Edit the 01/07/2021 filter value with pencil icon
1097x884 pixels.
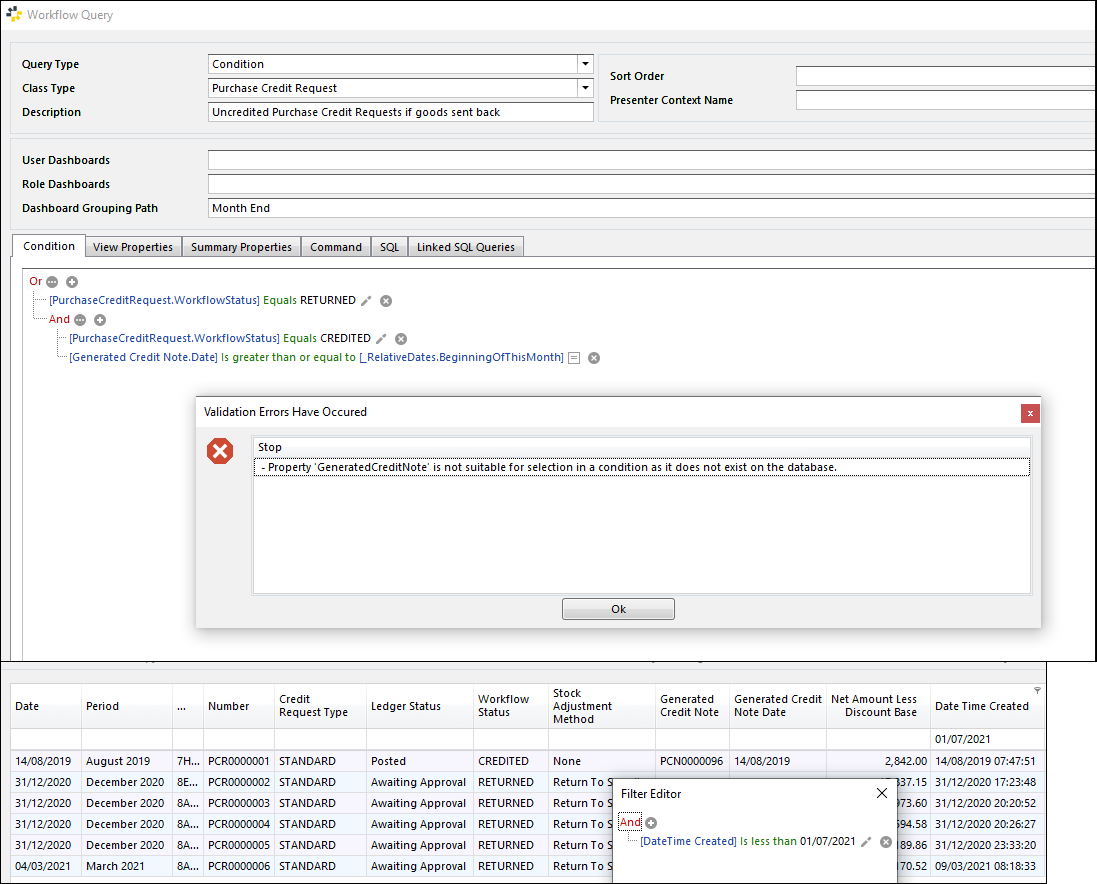[866, 841]
